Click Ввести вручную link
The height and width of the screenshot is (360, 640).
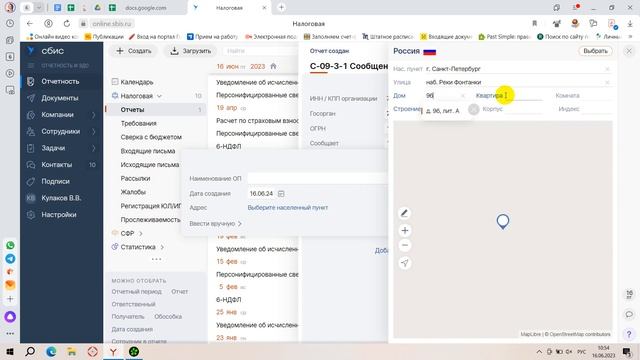(x=215, y=224)
